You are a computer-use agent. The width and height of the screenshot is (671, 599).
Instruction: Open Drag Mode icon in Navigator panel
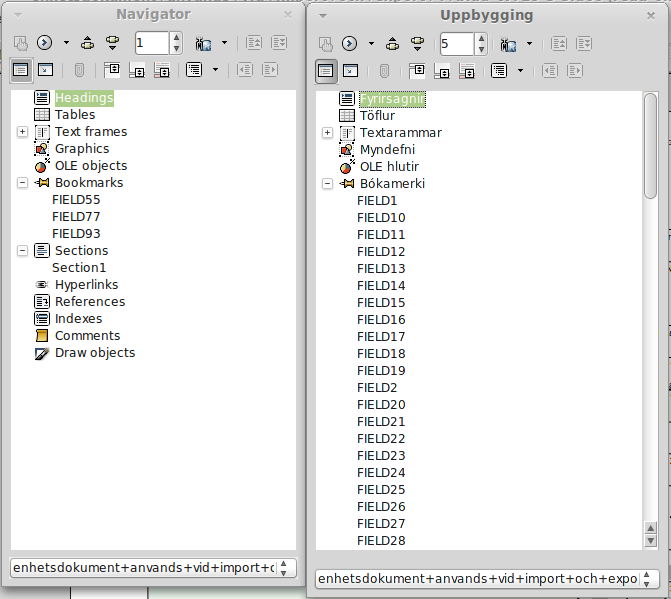coord(205,43)
